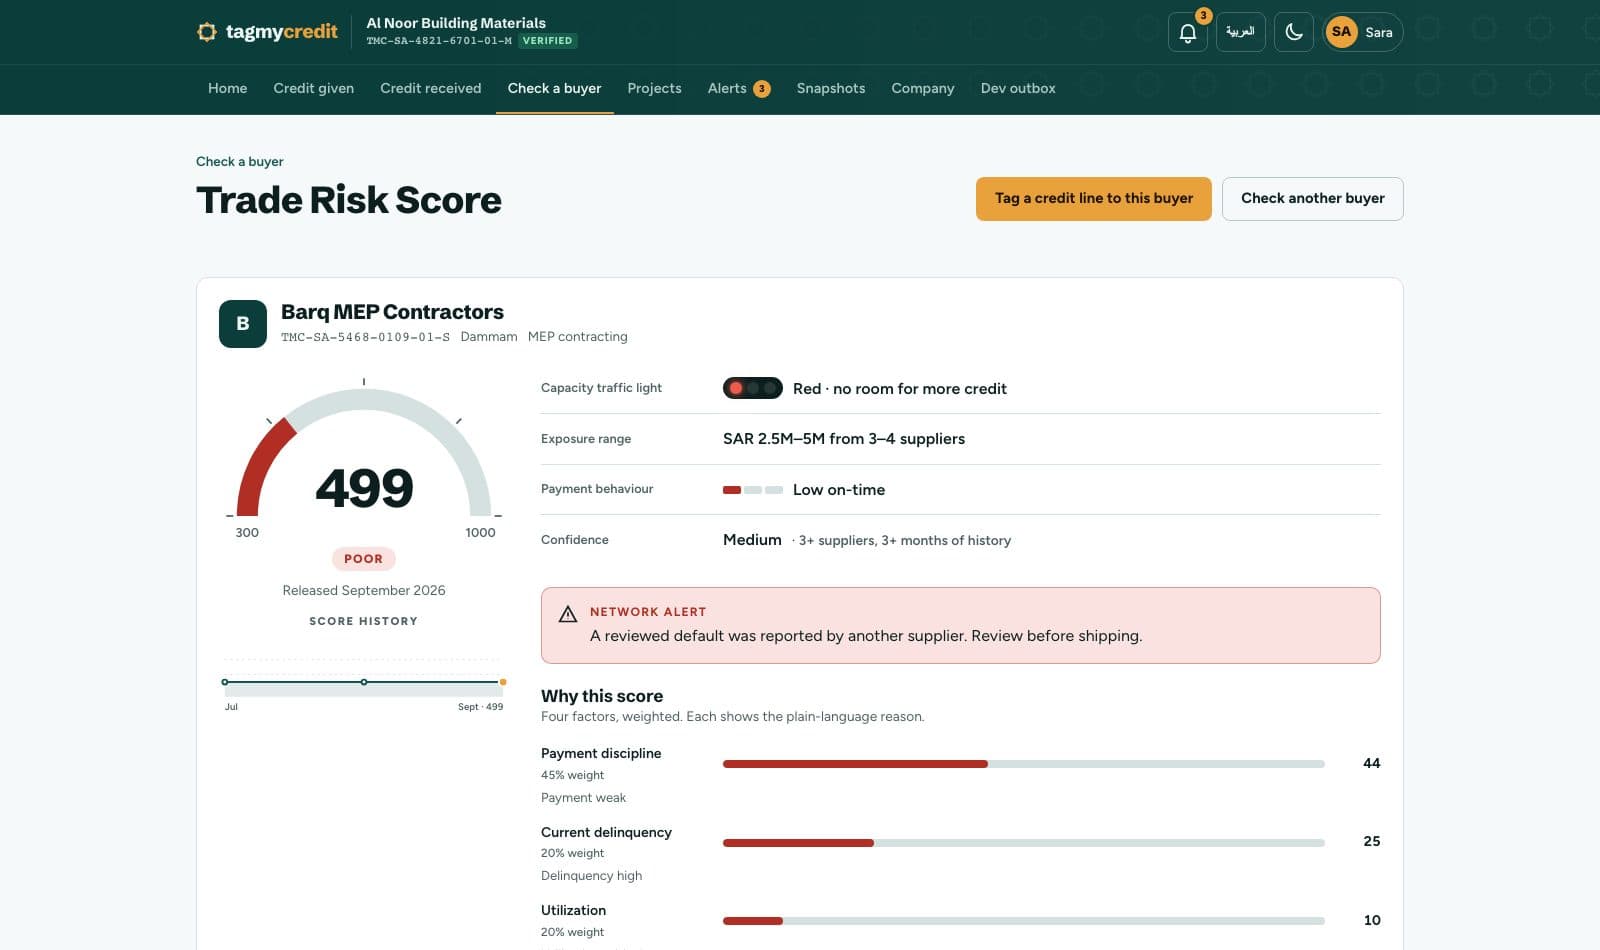
Task: Open the Dev outbox tab
Action: [x=1017, y=88]
